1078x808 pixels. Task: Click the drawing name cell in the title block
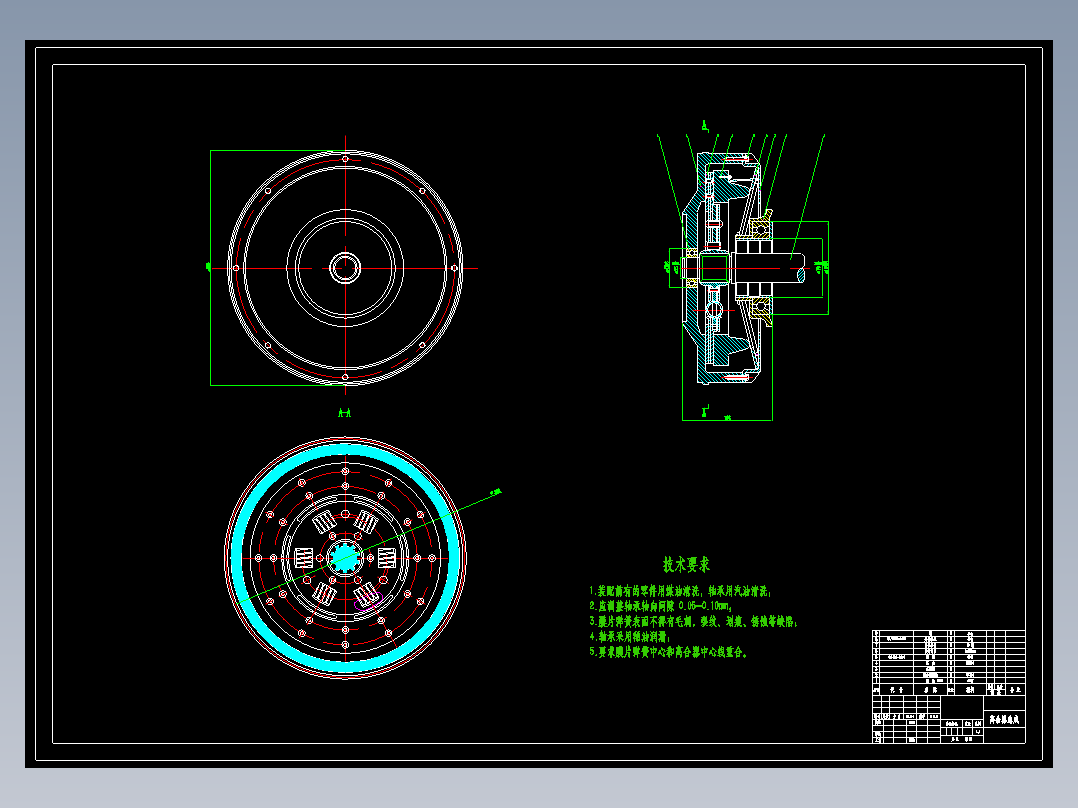pos(1004,720)
